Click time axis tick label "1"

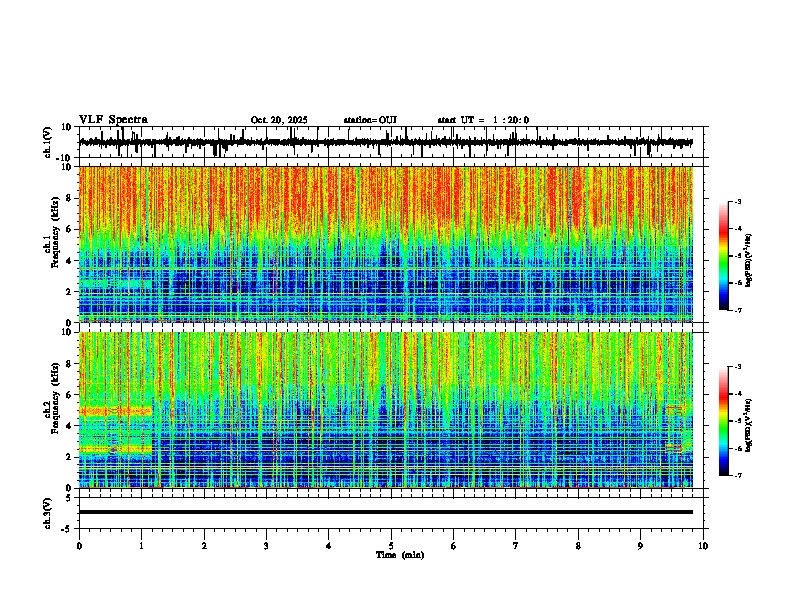[141, 546]
